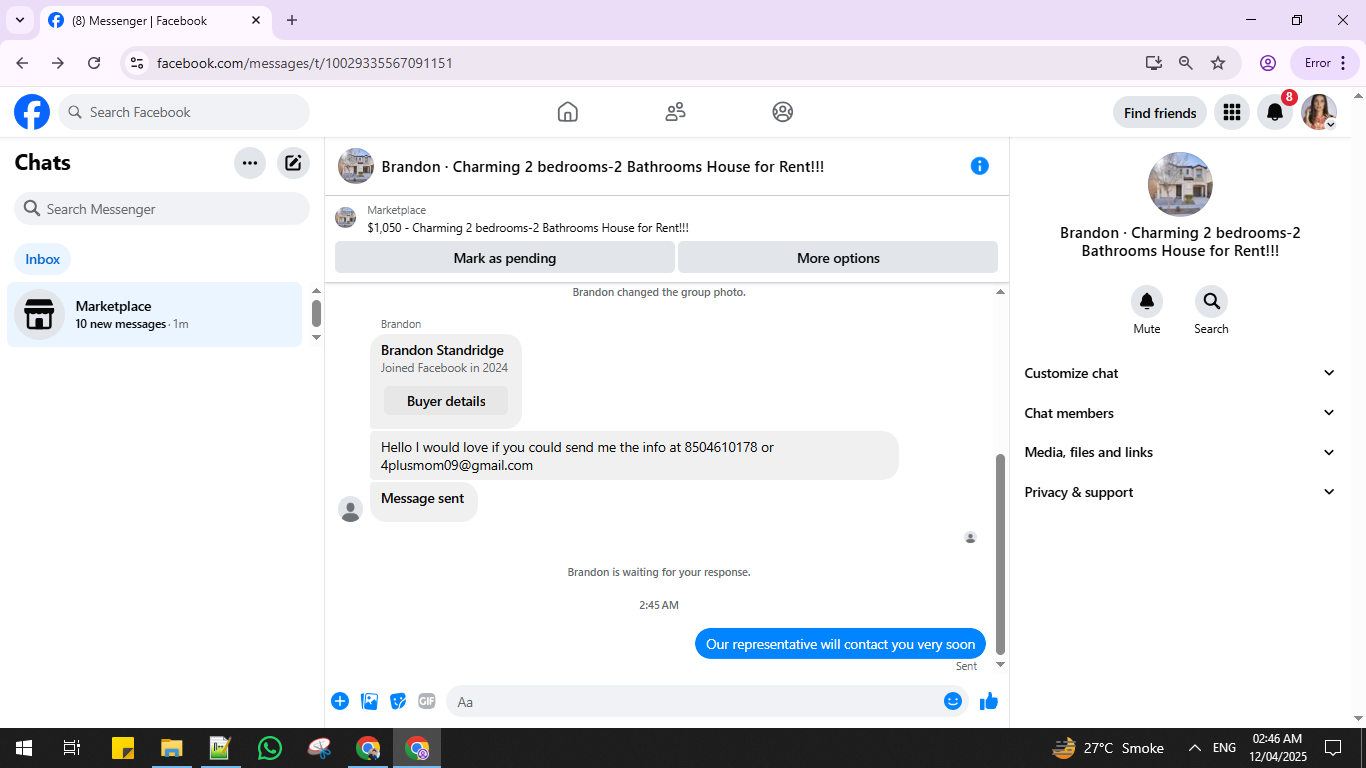Choose a sticker in composer
1366x768 pixels.
coord(398,701)
